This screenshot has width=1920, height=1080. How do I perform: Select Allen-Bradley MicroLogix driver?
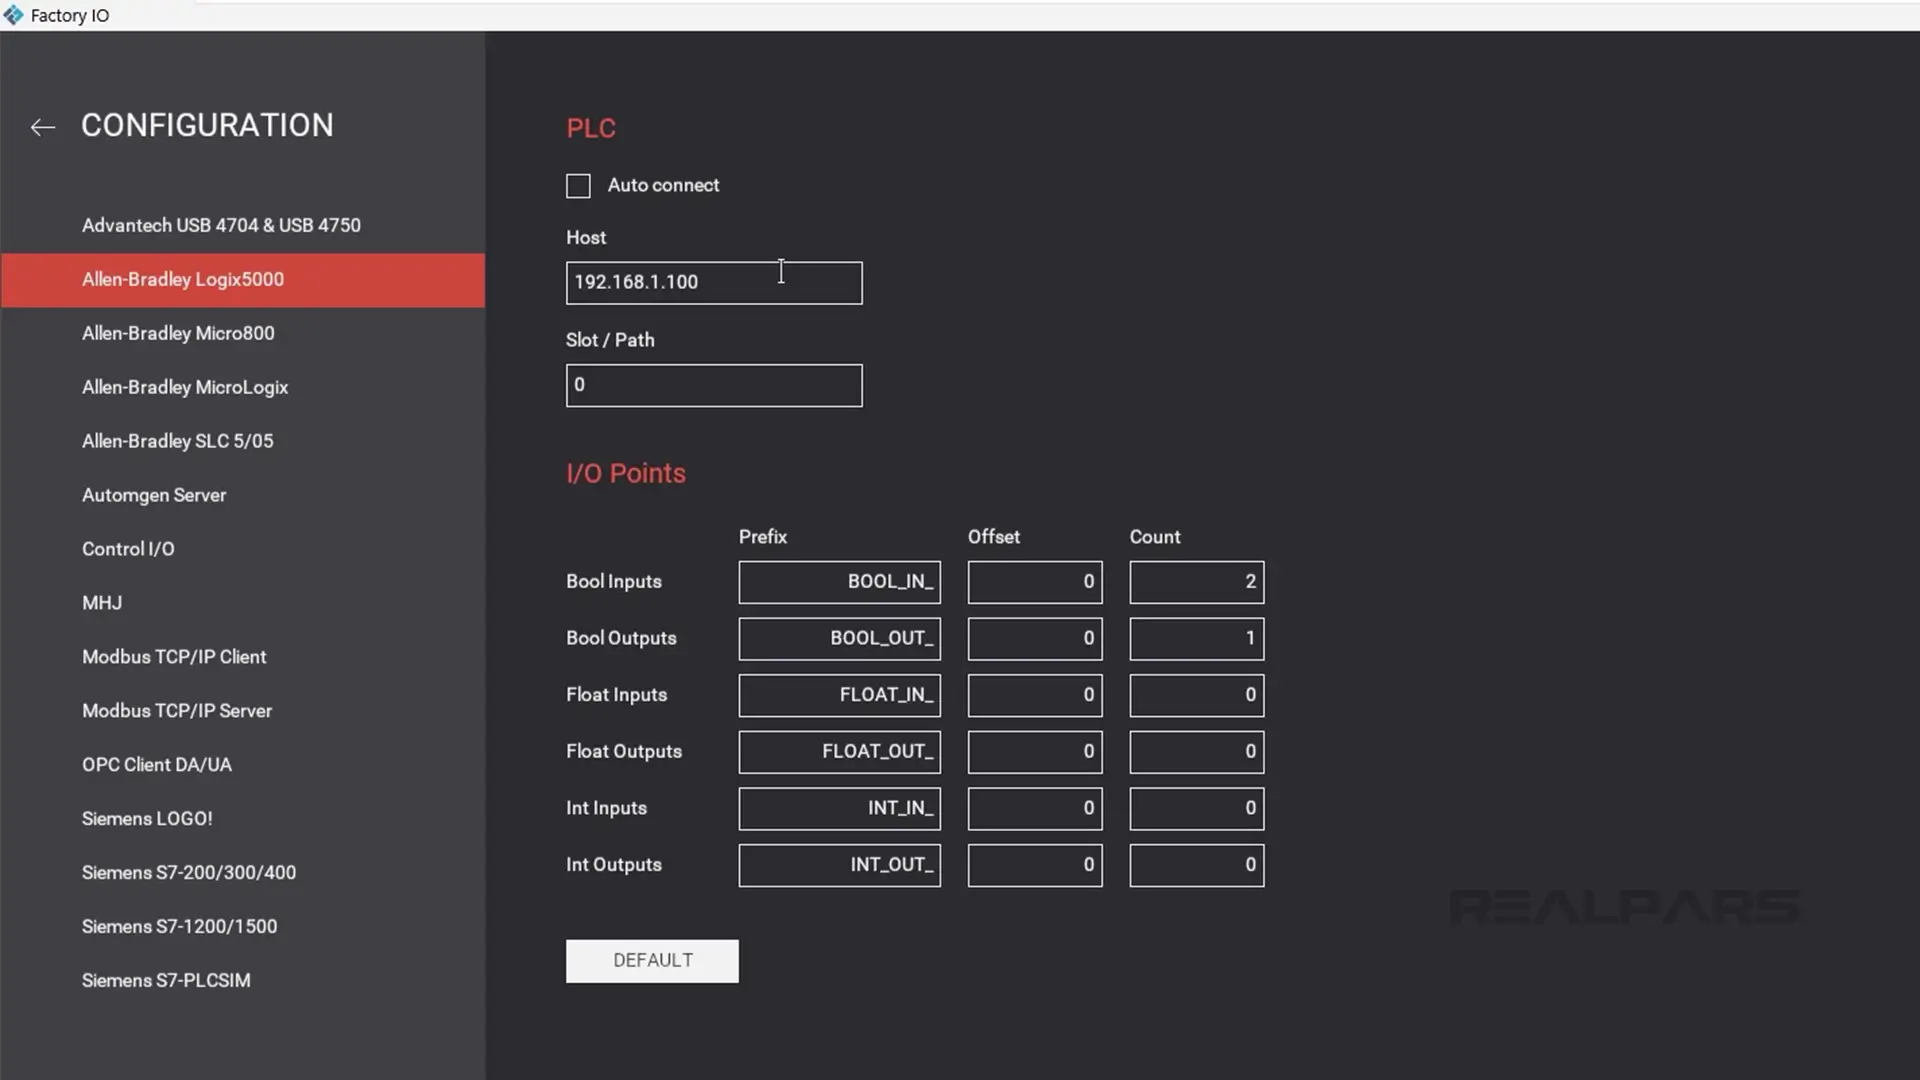[x=243, y=388]
